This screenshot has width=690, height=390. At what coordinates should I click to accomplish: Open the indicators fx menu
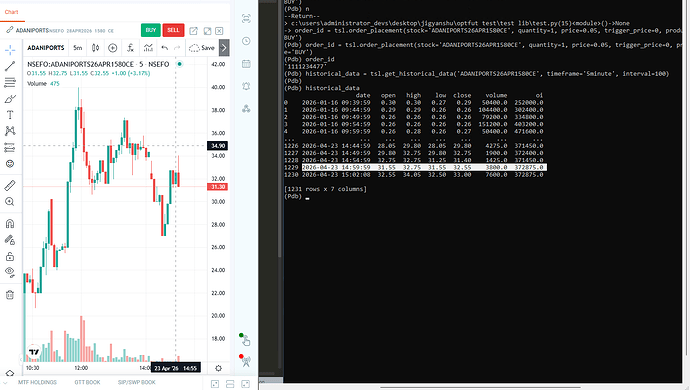130,48
